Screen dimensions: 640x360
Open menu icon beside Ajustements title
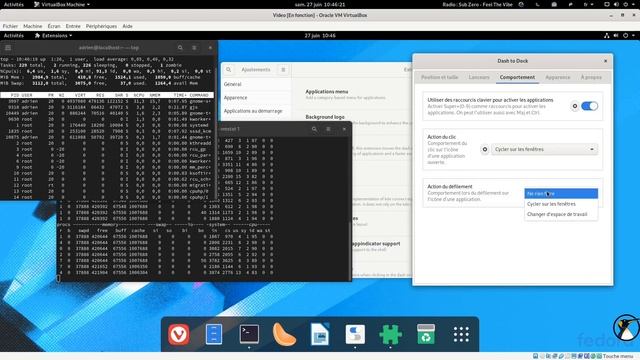tap(283, 70)
